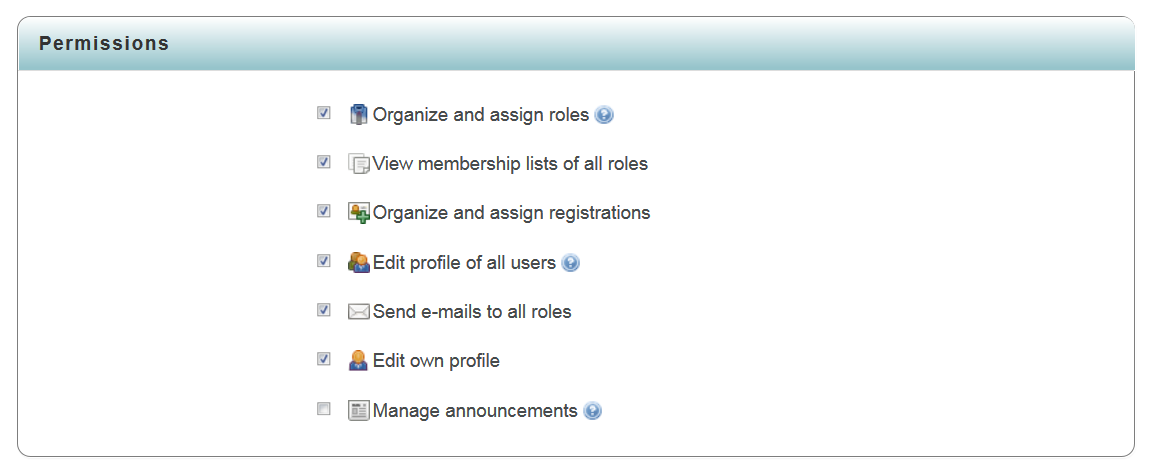Screen dimensions: 1154x472
Task: Show help for Manage announcements
Action: 593,411
